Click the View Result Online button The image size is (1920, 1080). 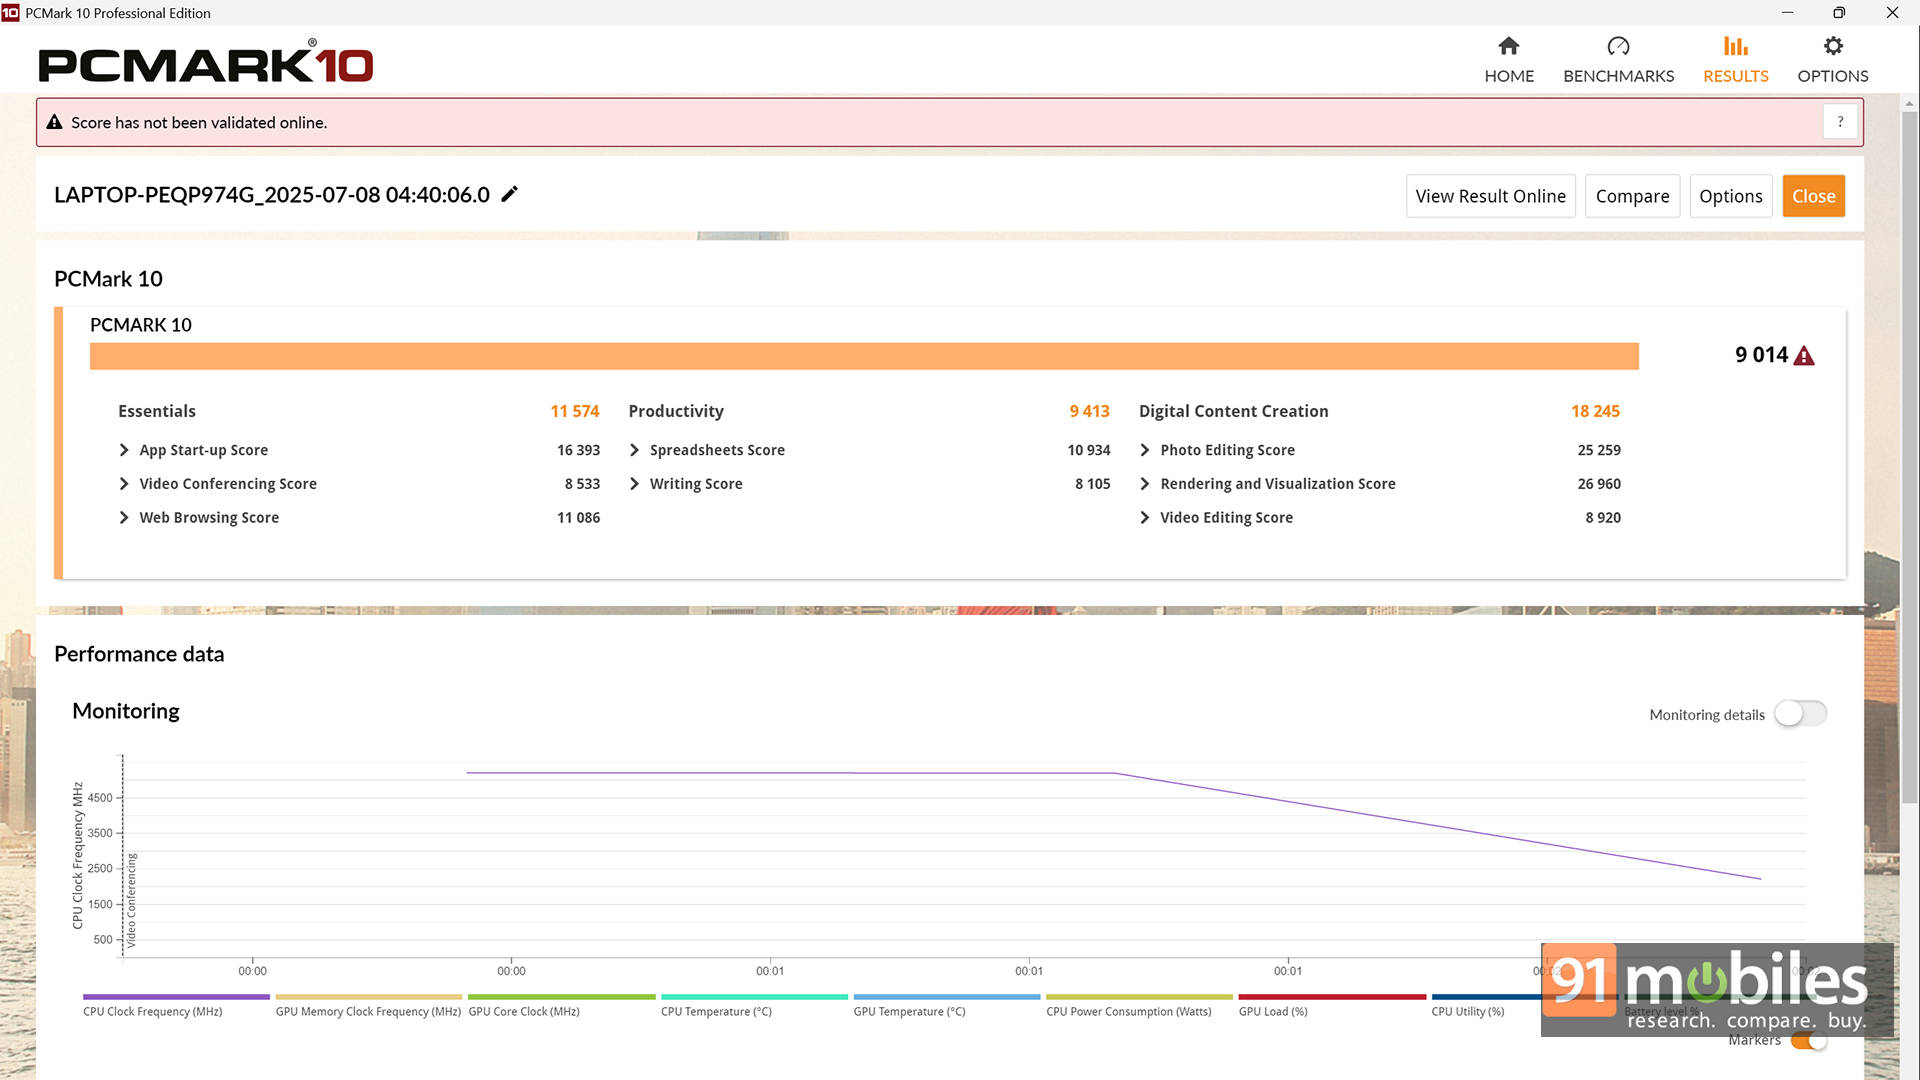(1490, 196)
